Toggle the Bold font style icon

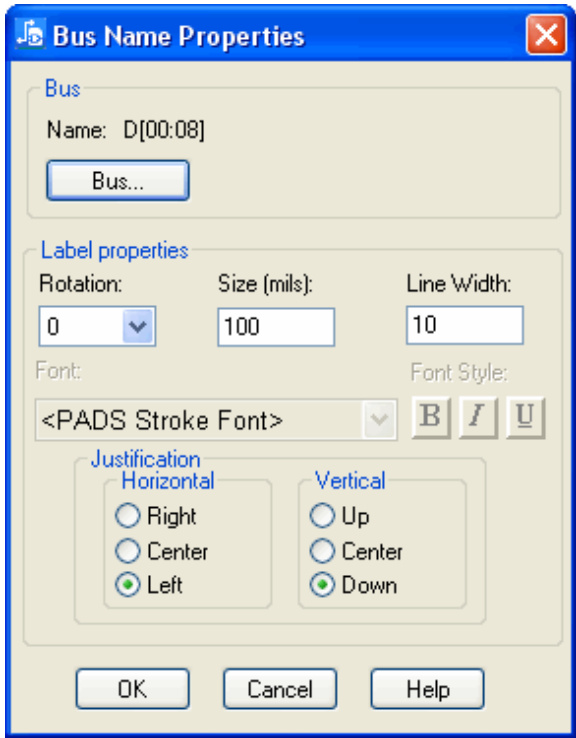[x=431, y=418]
